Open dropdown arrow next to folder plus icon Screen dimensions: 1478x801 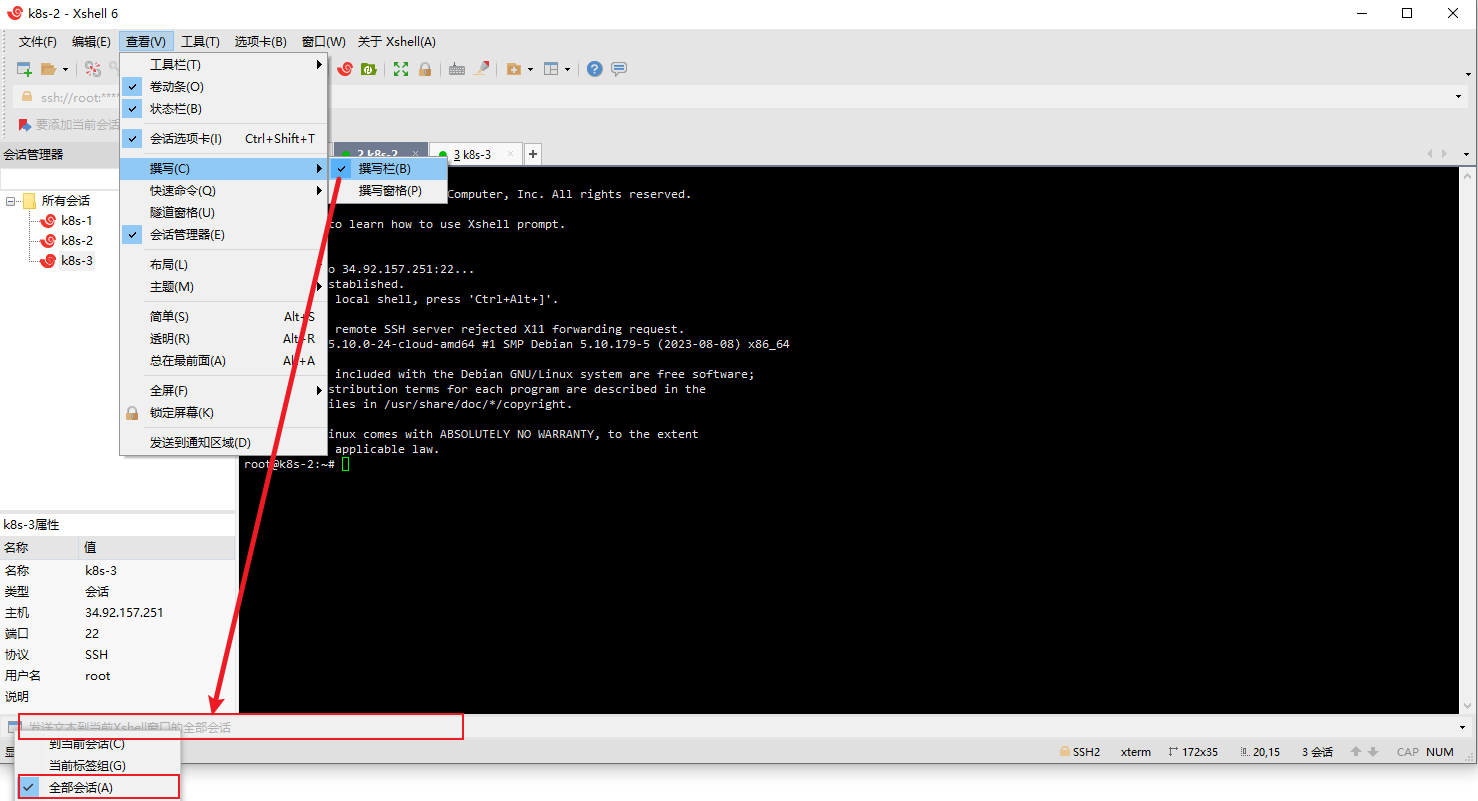coord(530,69)
